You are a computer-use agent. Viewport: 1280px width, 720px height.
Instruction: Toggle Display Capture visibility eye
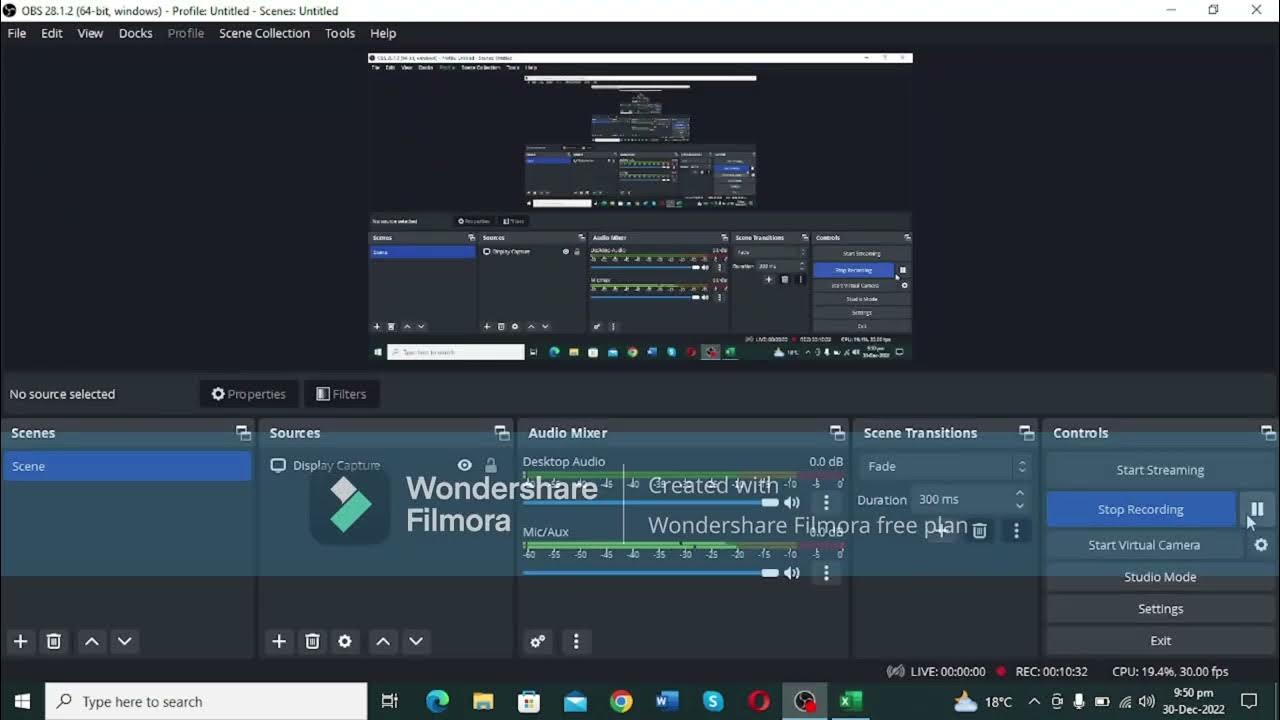click(x=464, y=465)
